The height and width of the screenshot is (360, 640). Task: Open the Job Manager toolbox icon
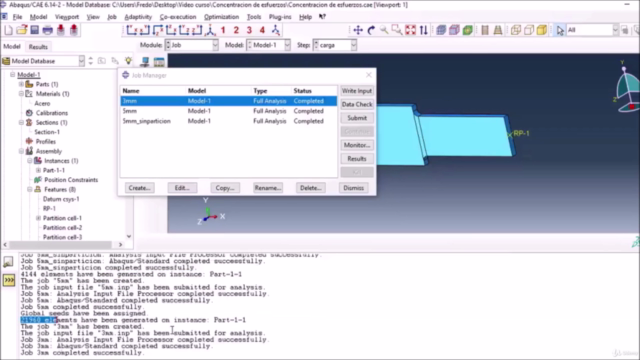(x=159, y=61)
